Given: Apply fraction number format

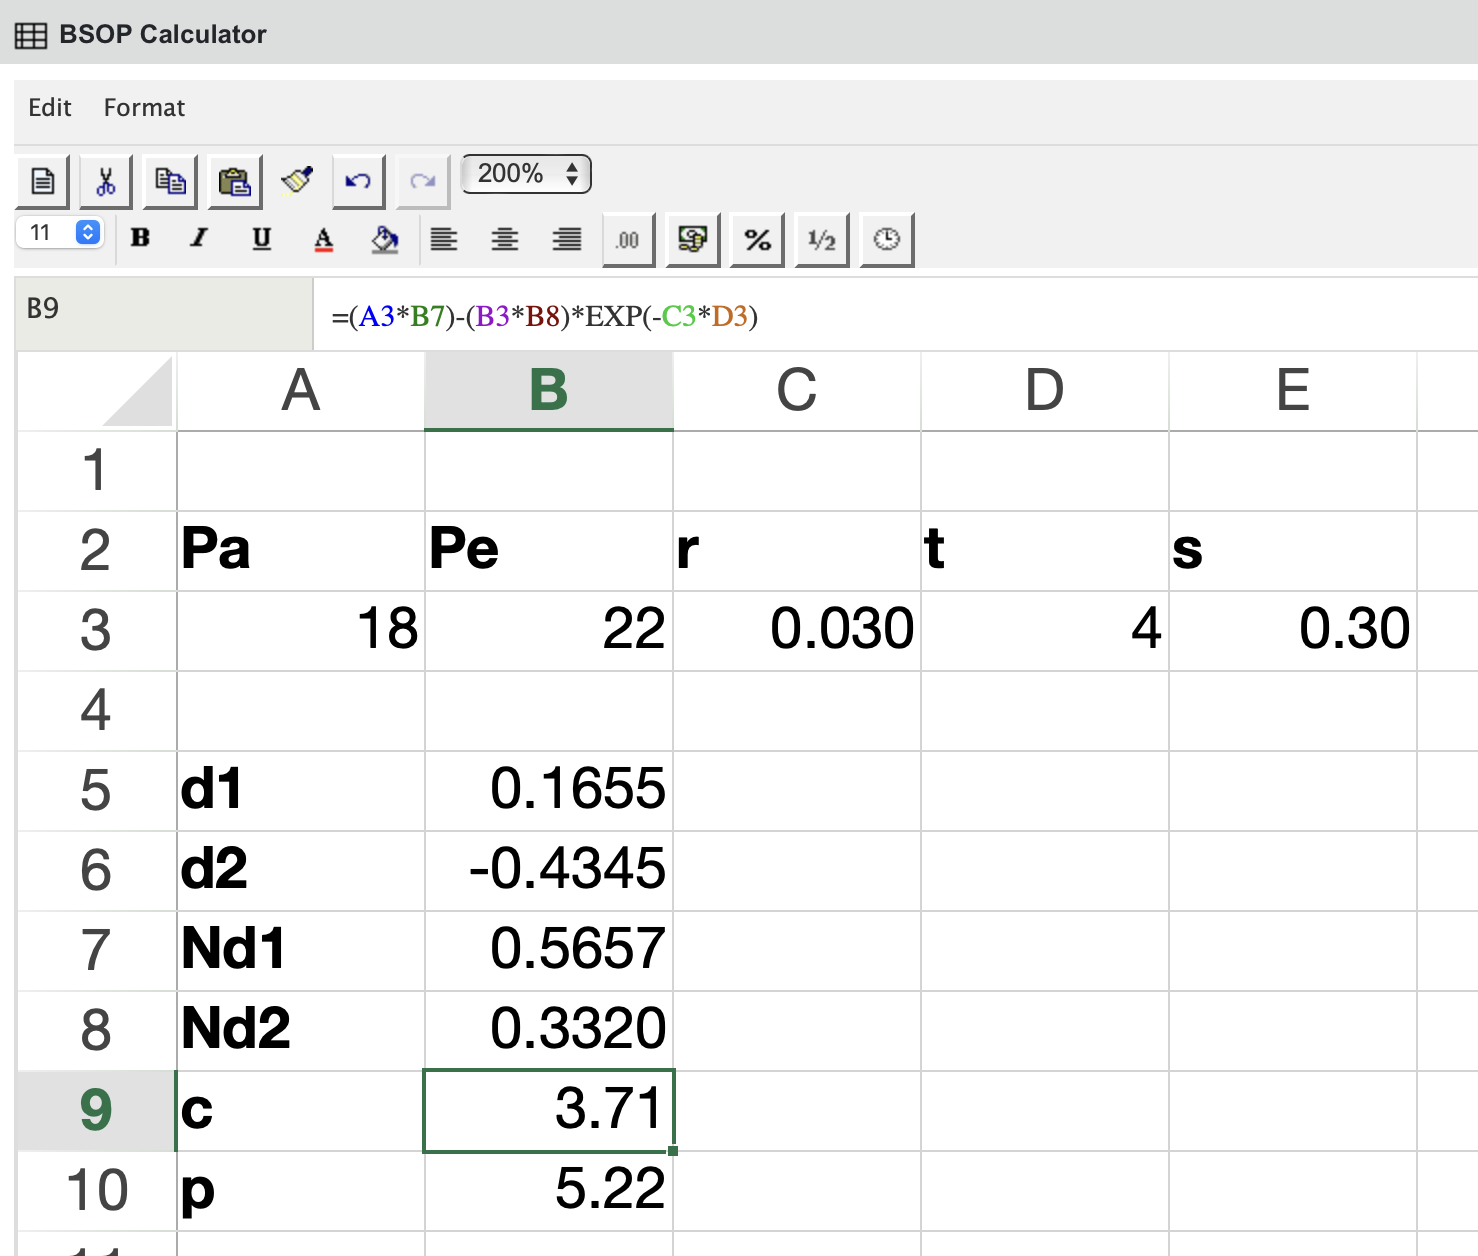Looking at the screenshot, I should click(x=821, y=239).
